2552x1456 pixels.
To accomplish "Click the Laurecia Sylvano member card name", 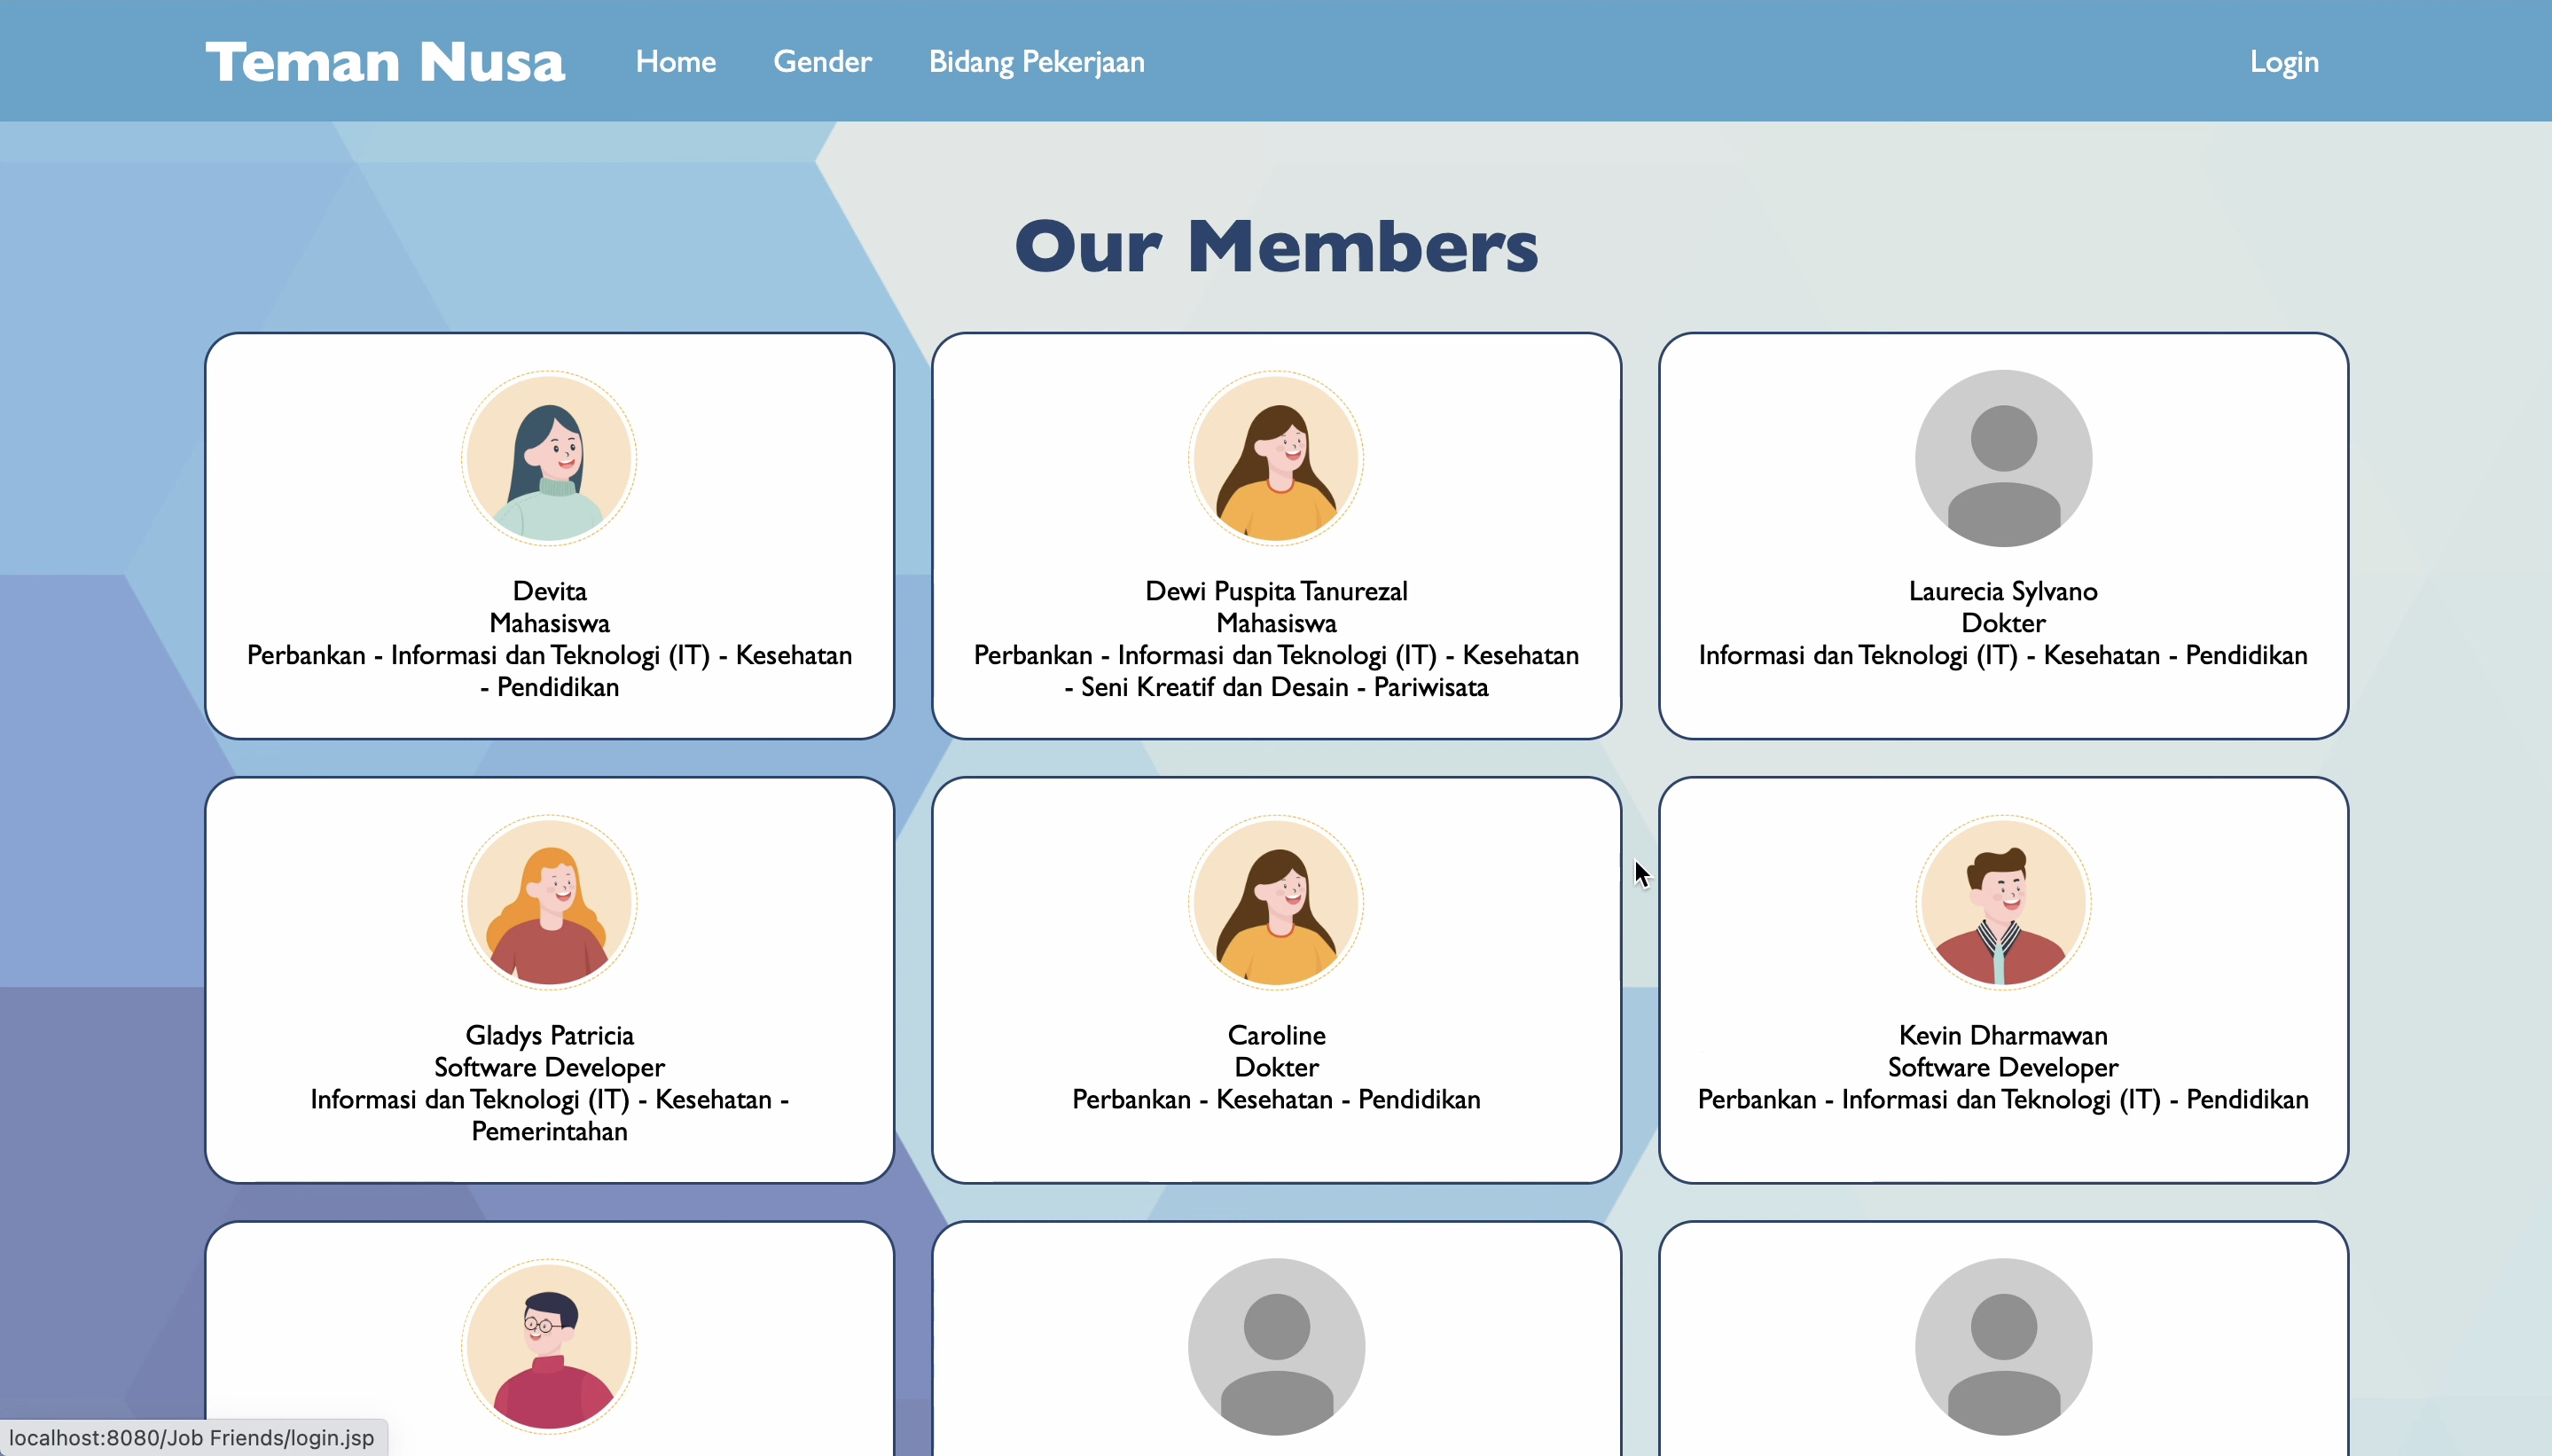I will pos(2003,591).
